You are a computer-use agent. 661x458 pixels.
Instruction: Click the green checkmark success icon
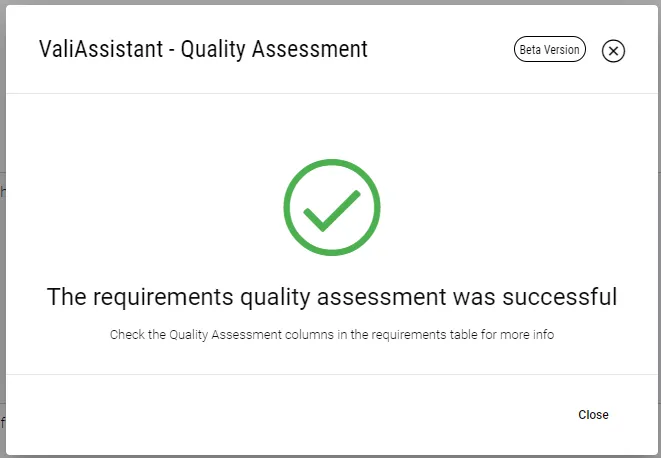tap(332, 208)
